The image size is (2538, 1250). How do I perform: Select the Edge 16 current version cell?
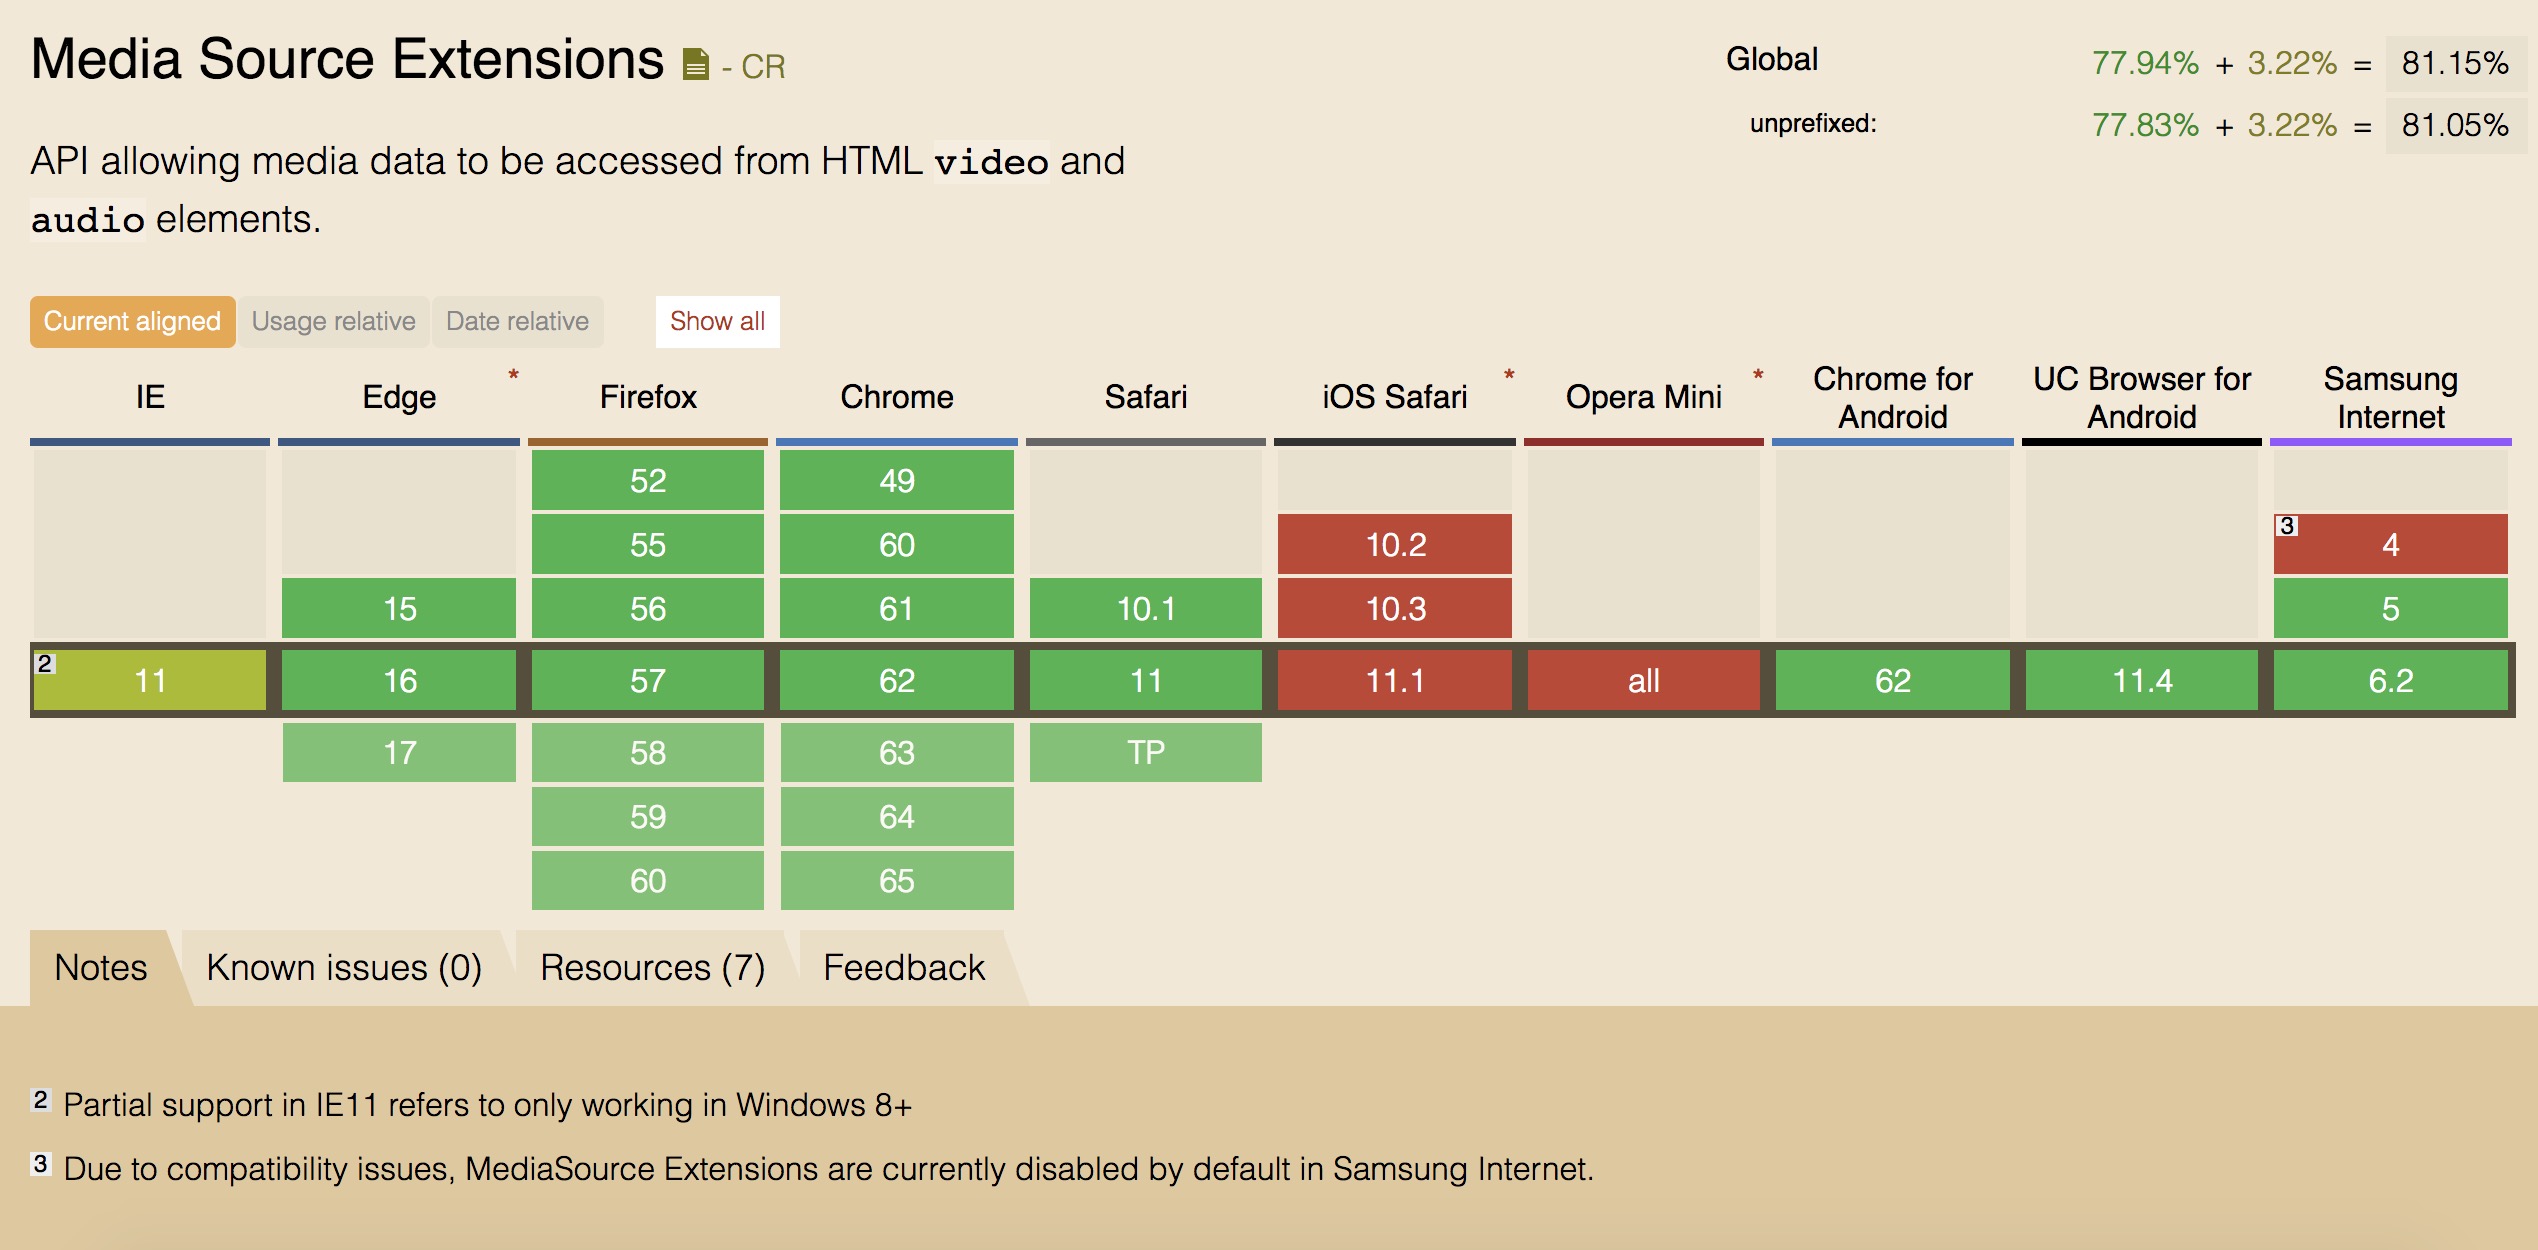click(399, 681)
